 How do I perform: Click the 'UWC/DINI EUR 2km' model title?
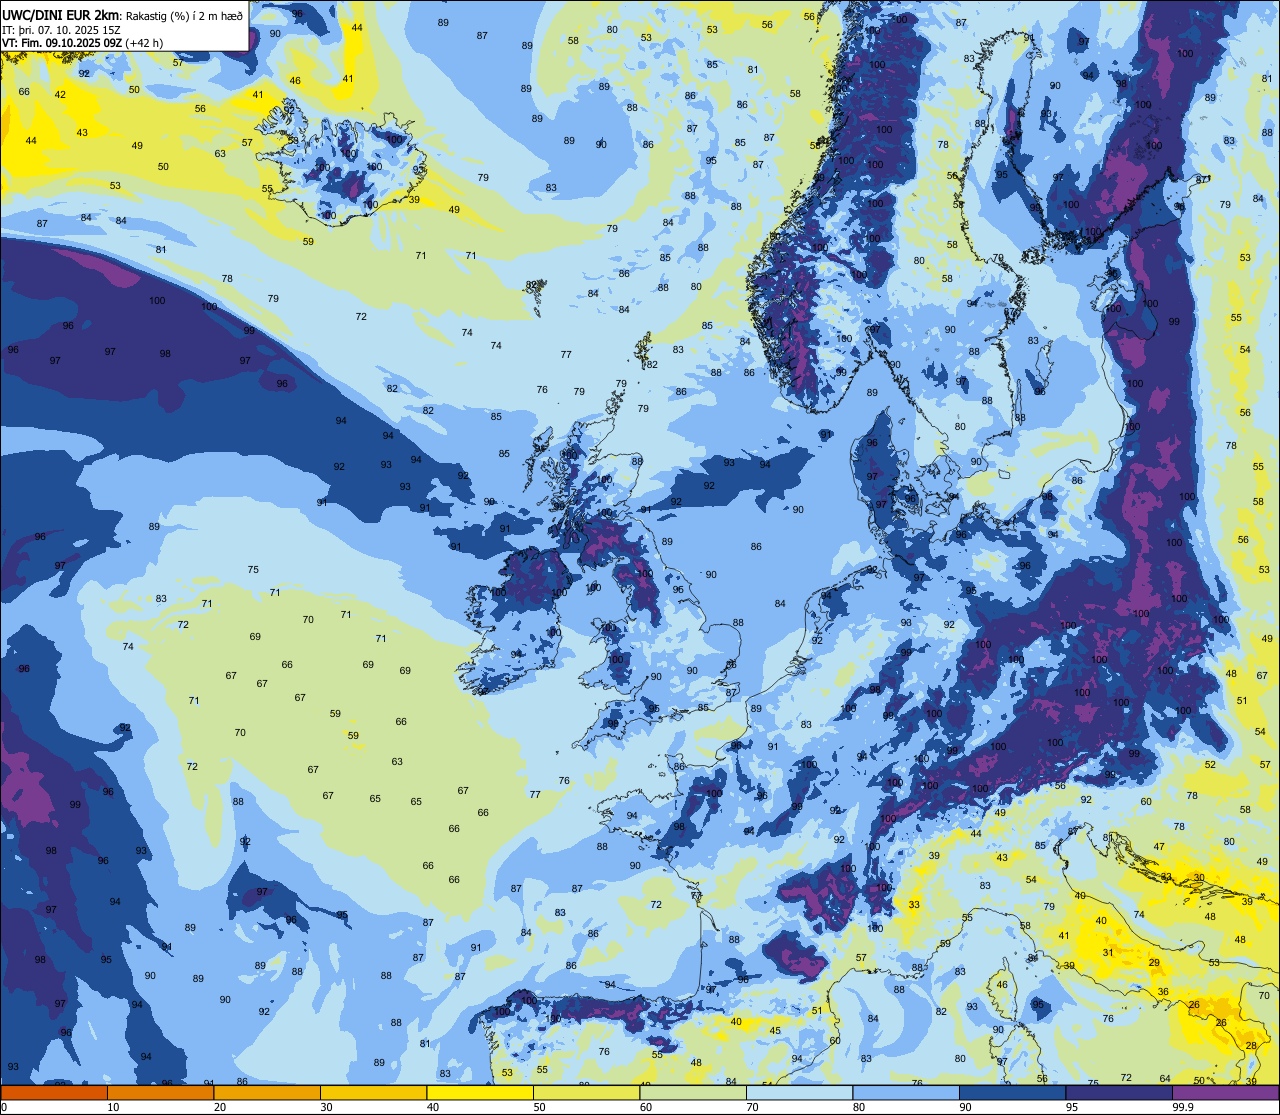pyautogui.click(x=60, y=14)
